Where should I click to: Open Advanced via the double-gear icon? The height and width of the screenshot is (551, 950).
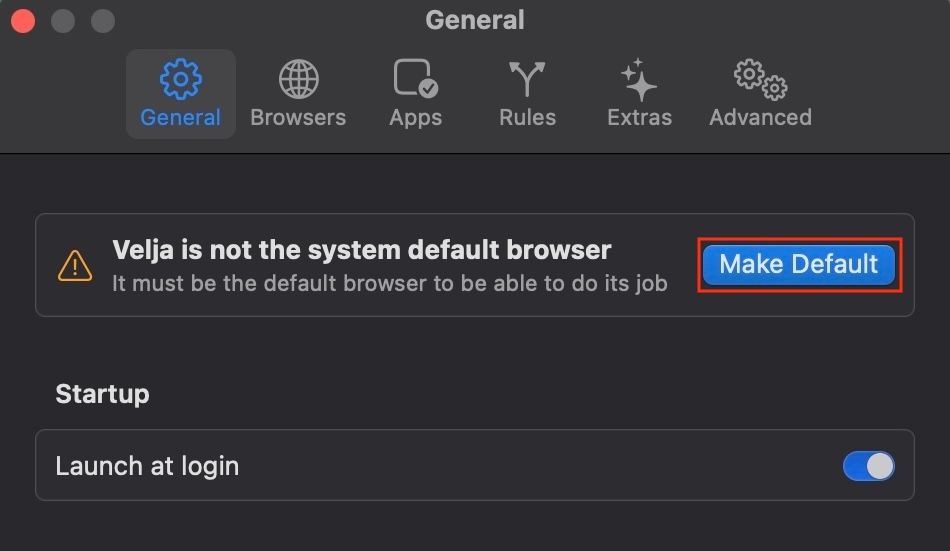[760, 79]
